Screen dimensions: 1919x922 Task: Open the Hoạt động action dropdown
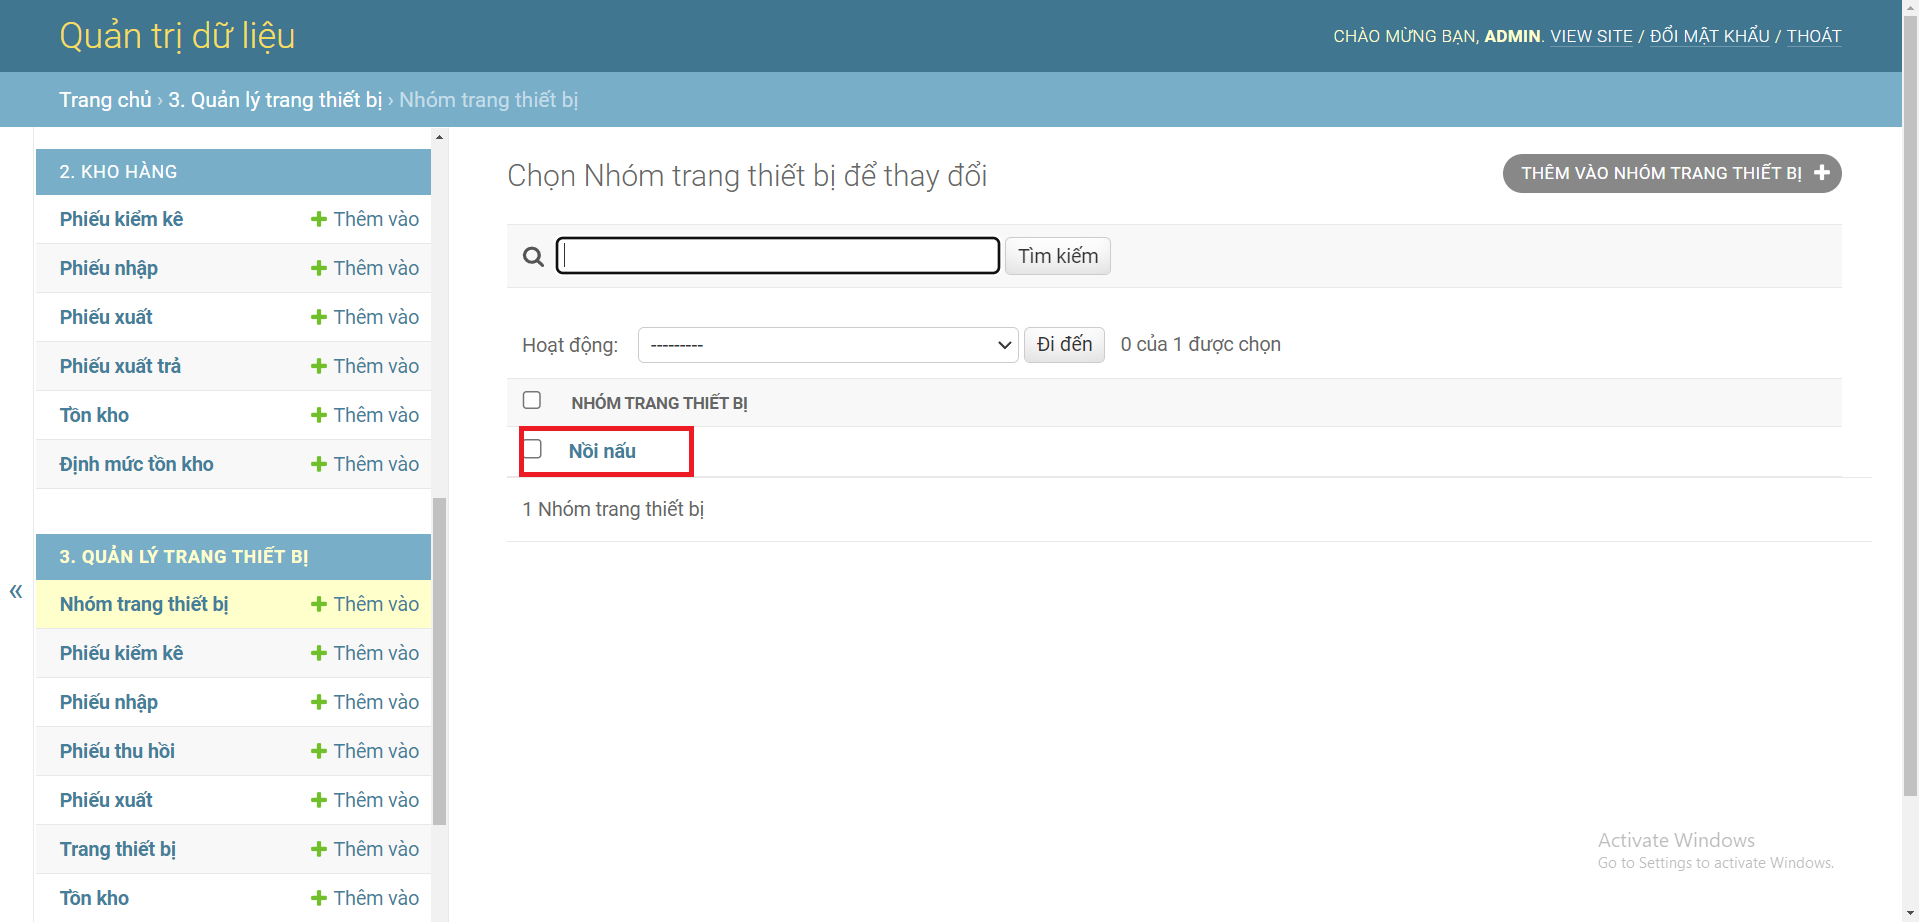(827, 344)
